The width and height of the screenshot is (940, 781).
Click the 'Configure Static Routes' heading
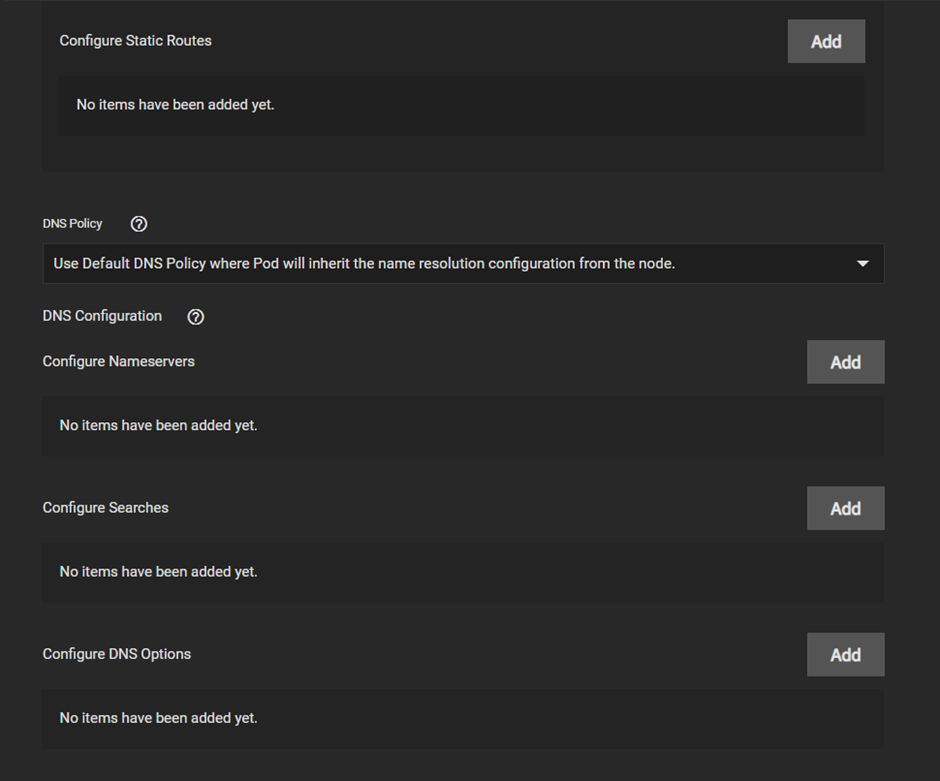(135, 41)
